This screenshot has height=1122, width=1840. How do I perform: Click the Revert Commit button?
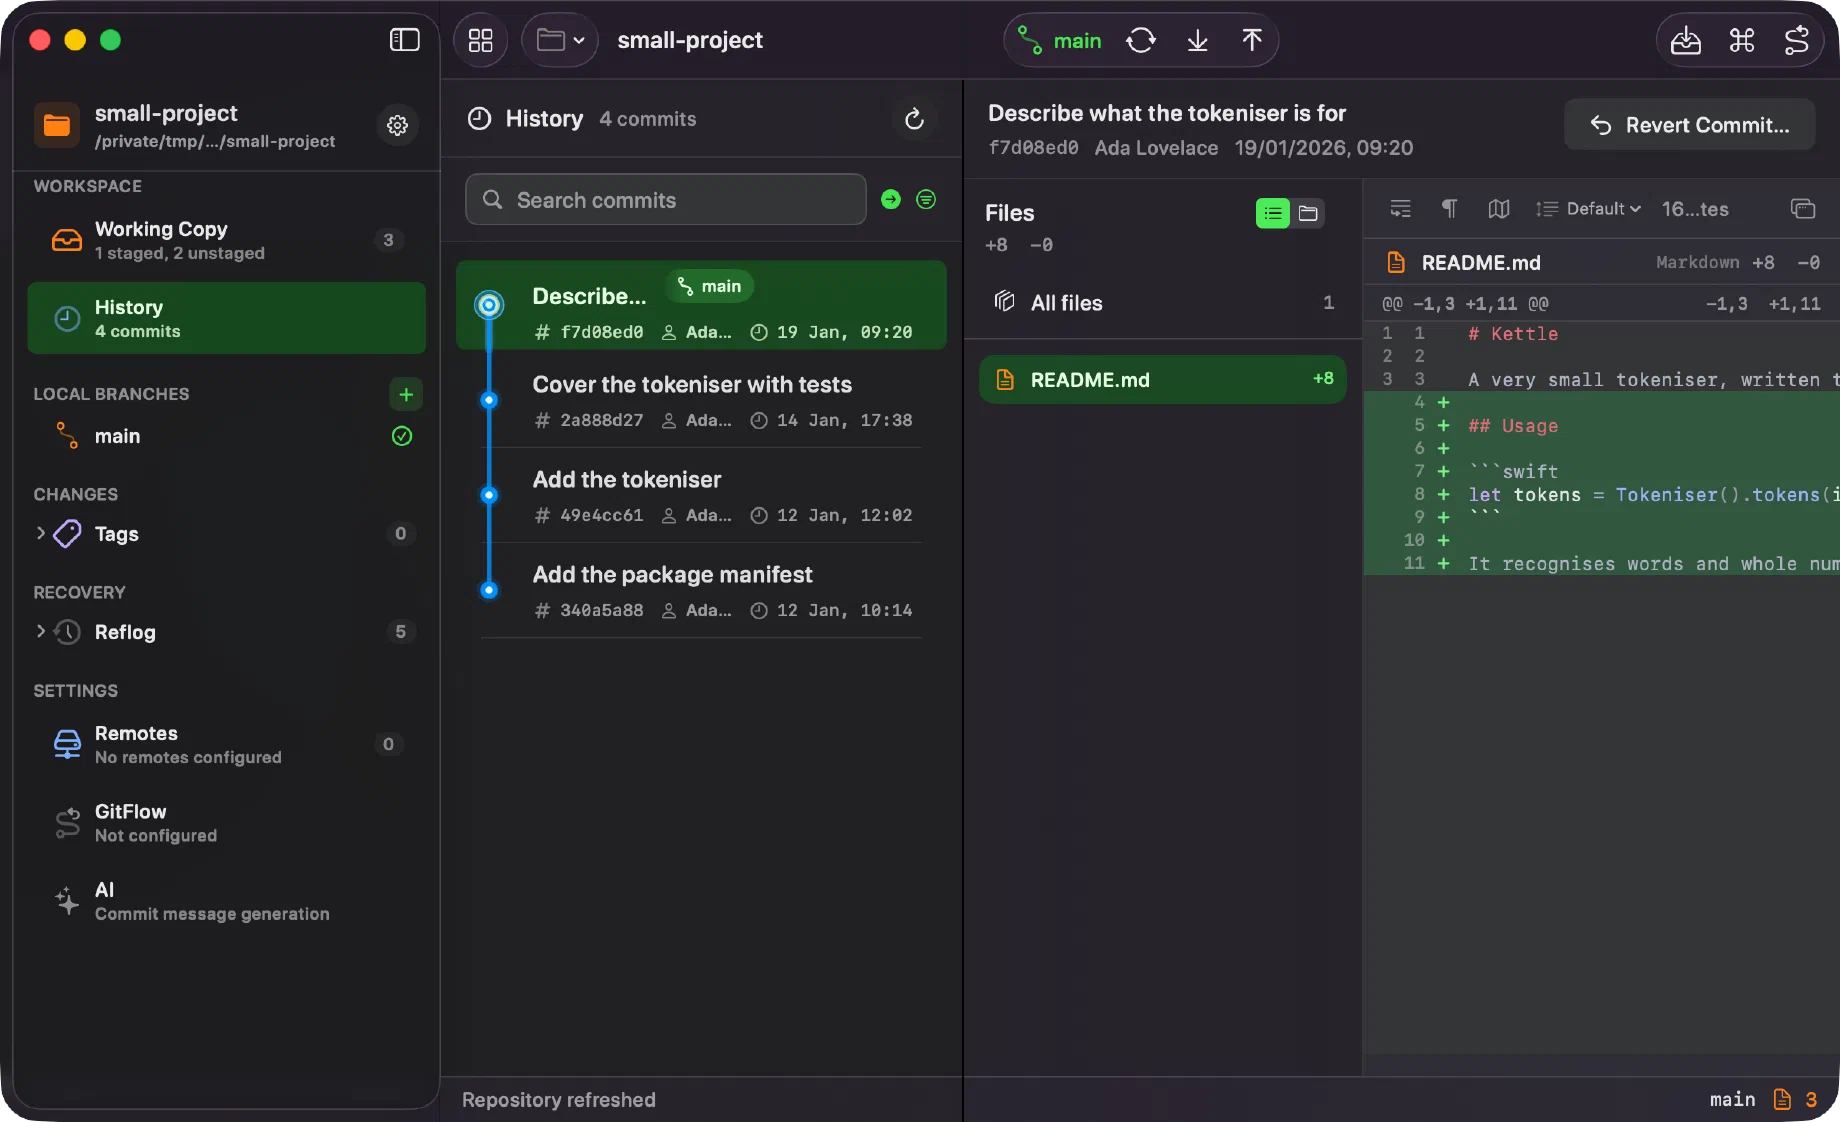tap(1689, 125)
